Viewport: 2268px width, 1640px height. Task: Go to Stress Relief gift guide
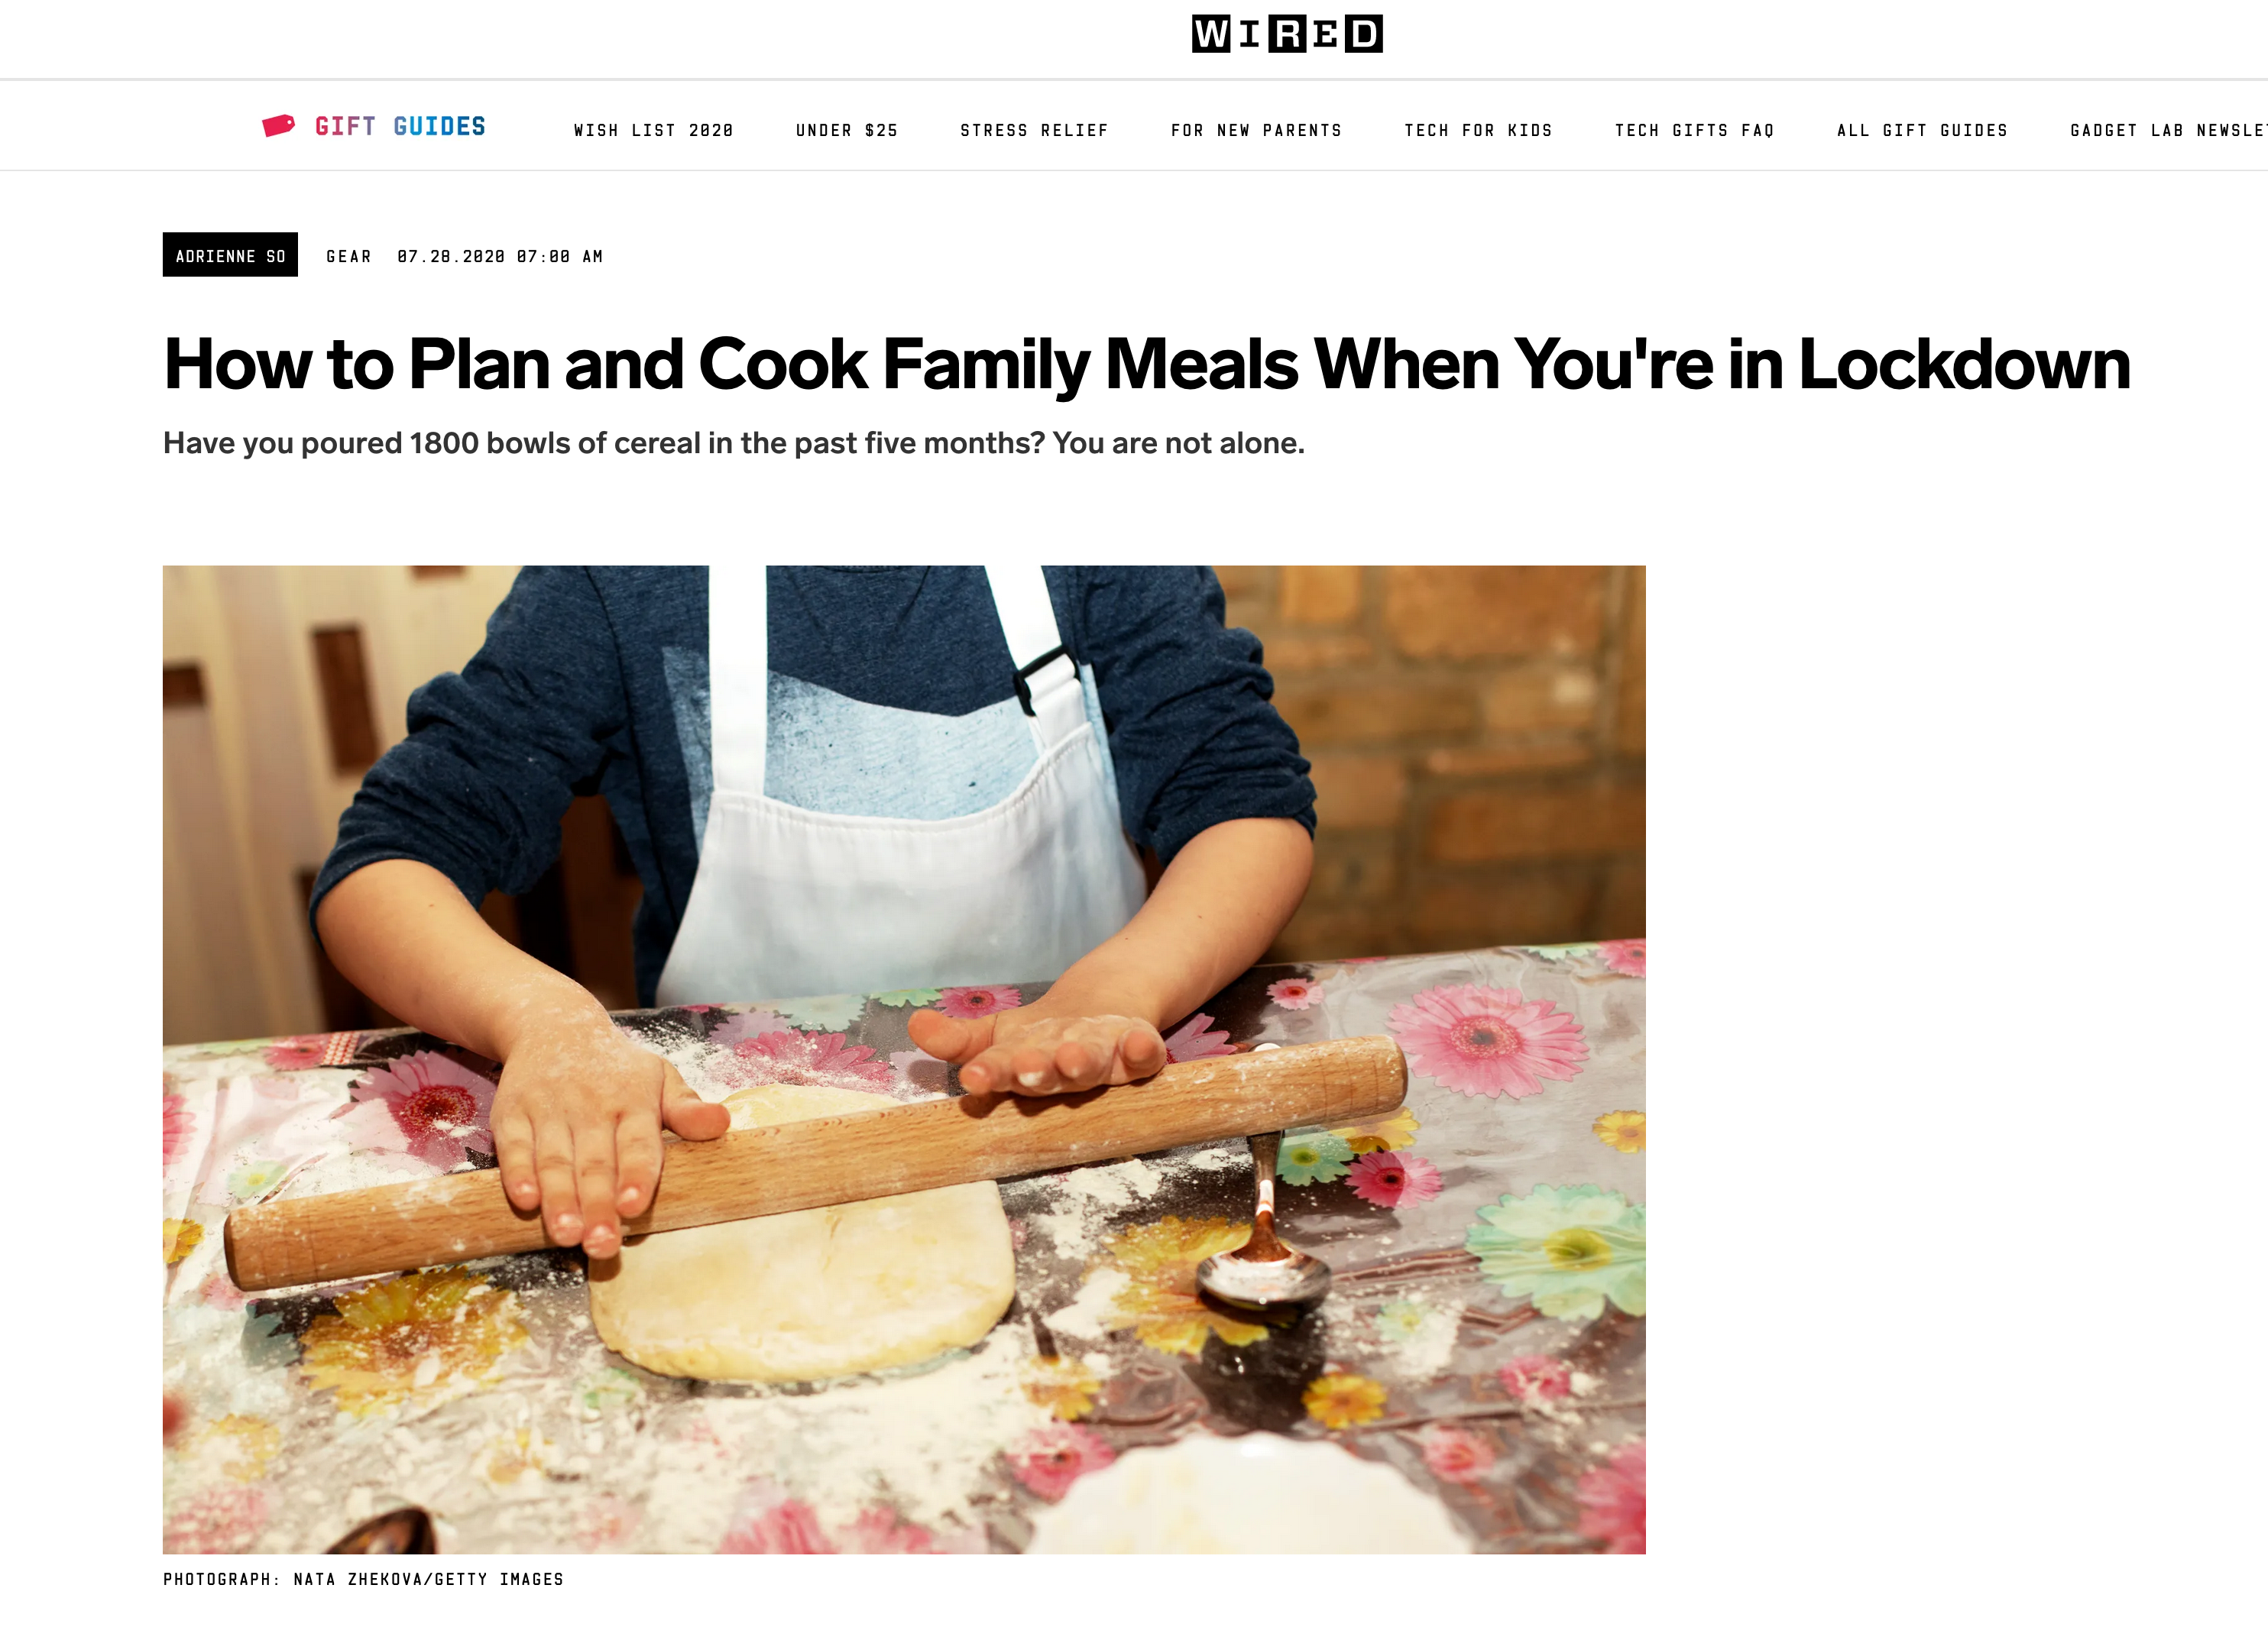1034,131
